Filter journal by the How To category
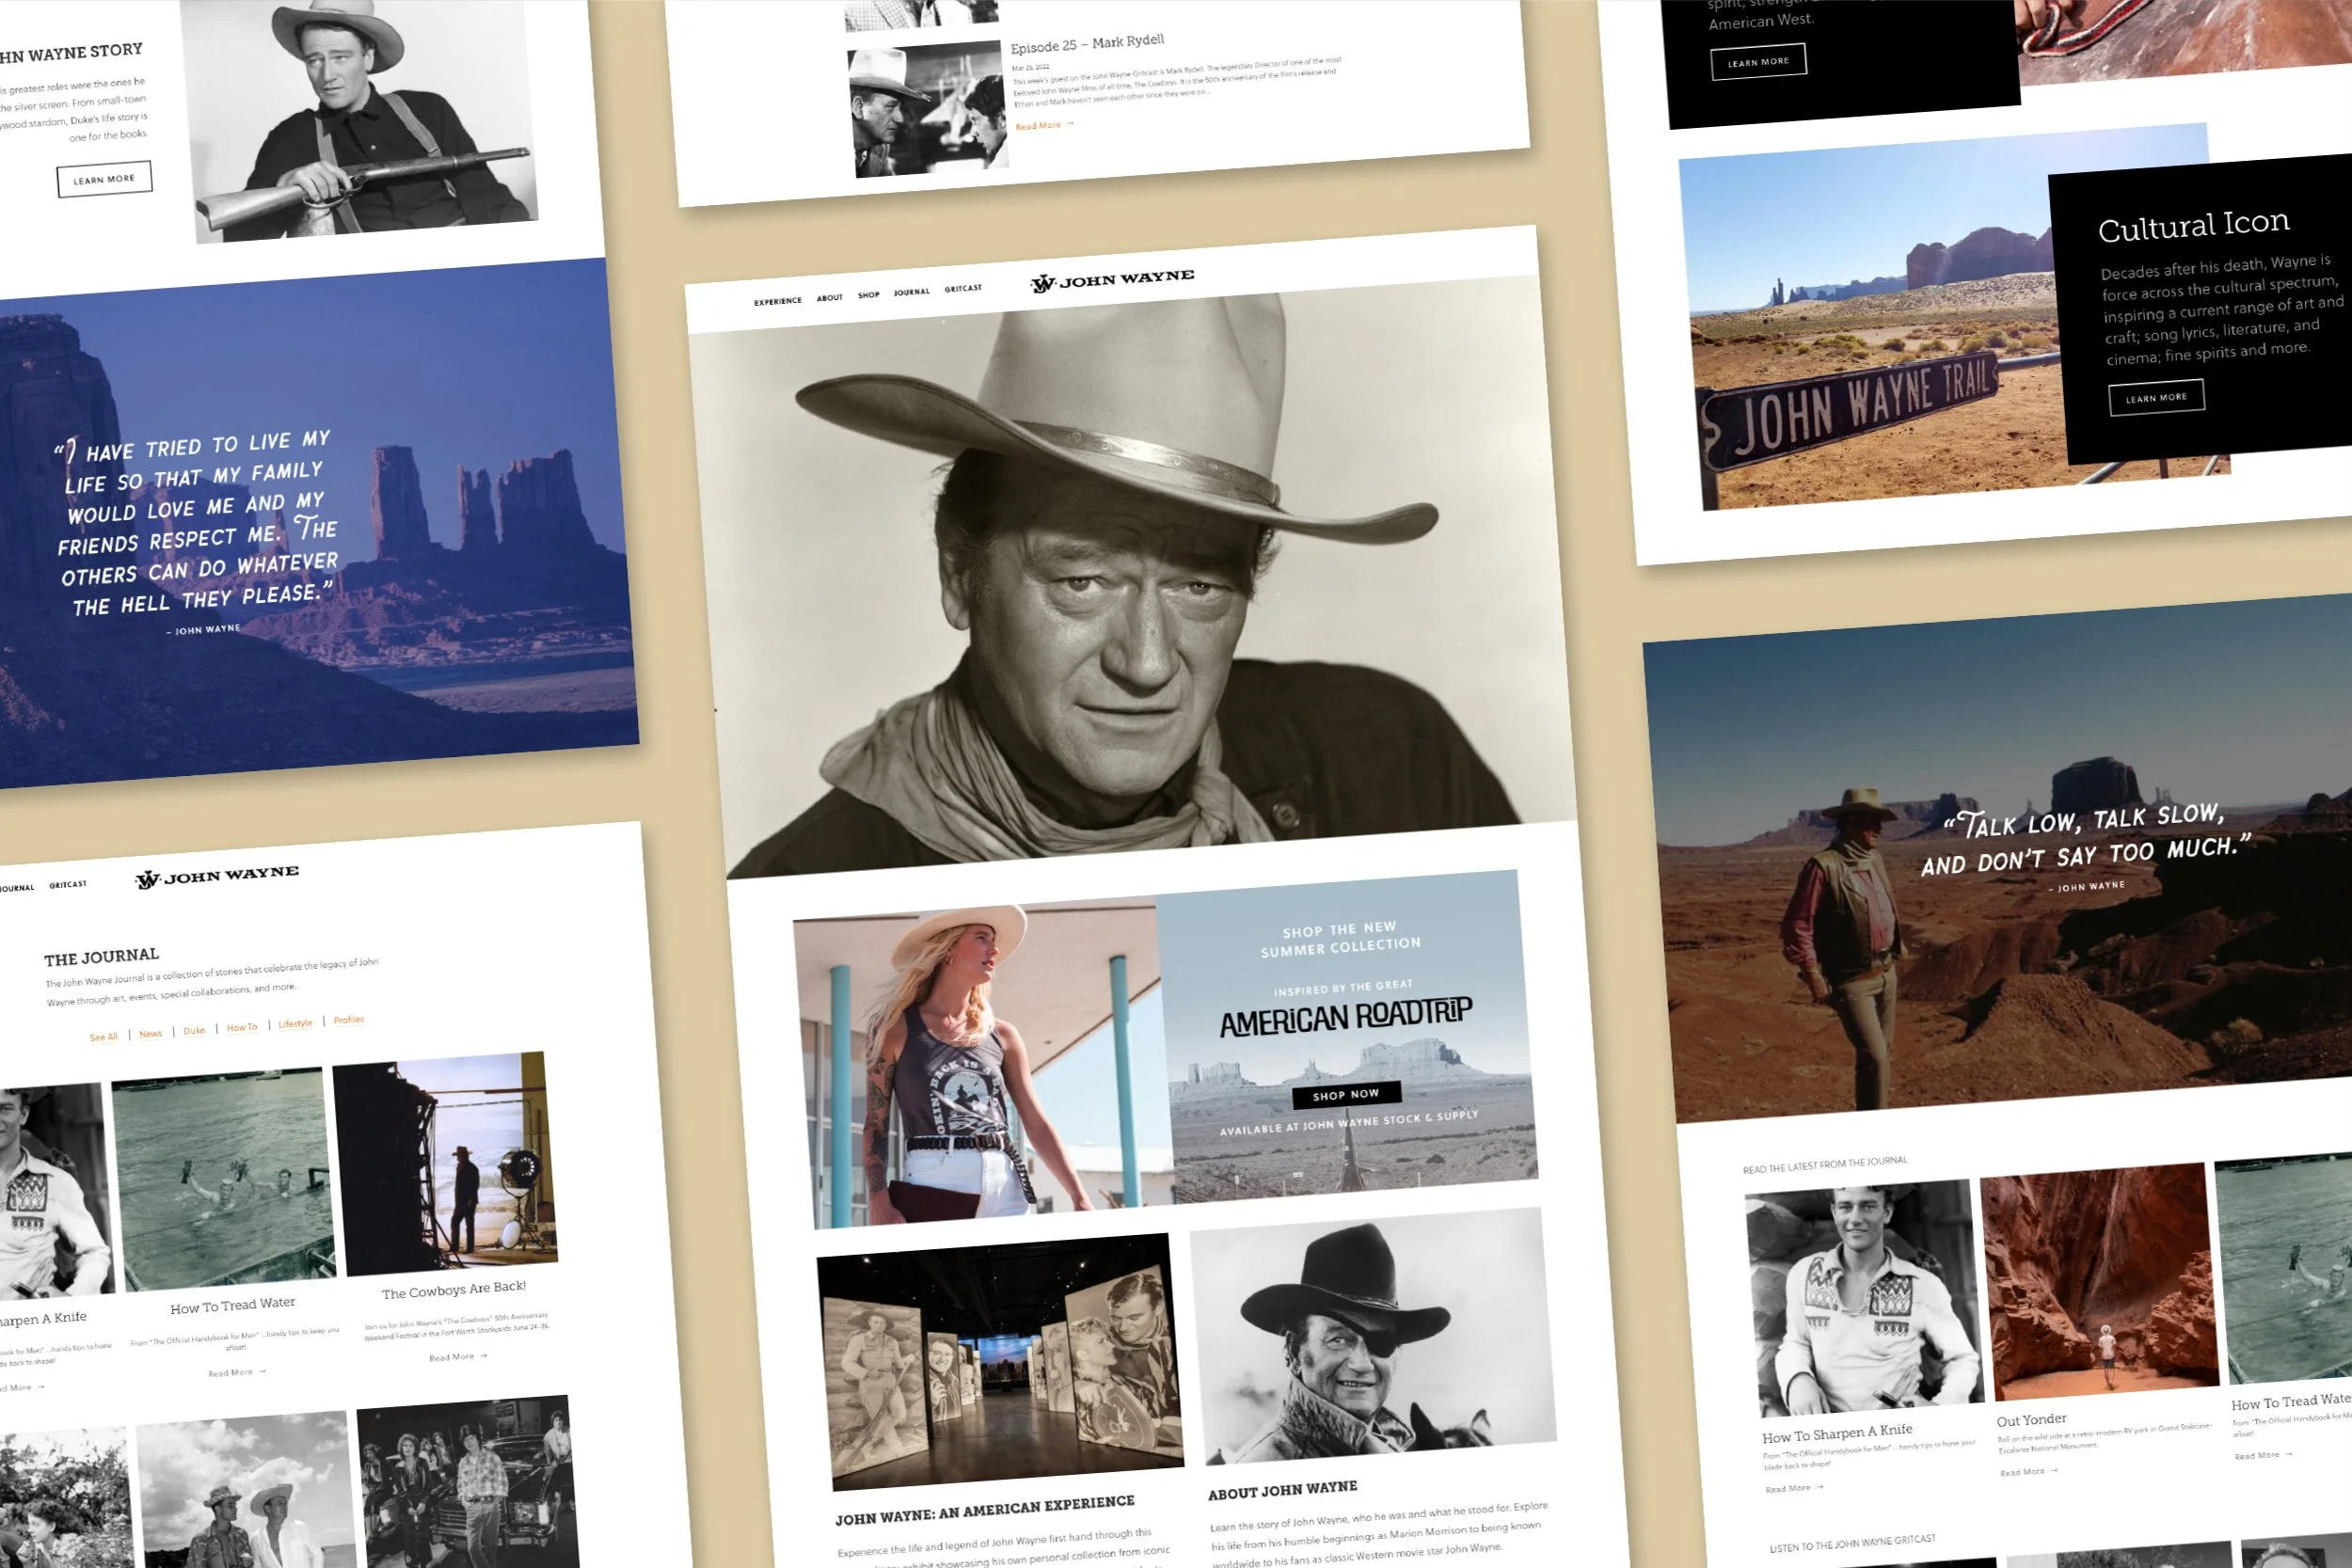This screenshot has width=2352, height=1568. [241, 1028]
